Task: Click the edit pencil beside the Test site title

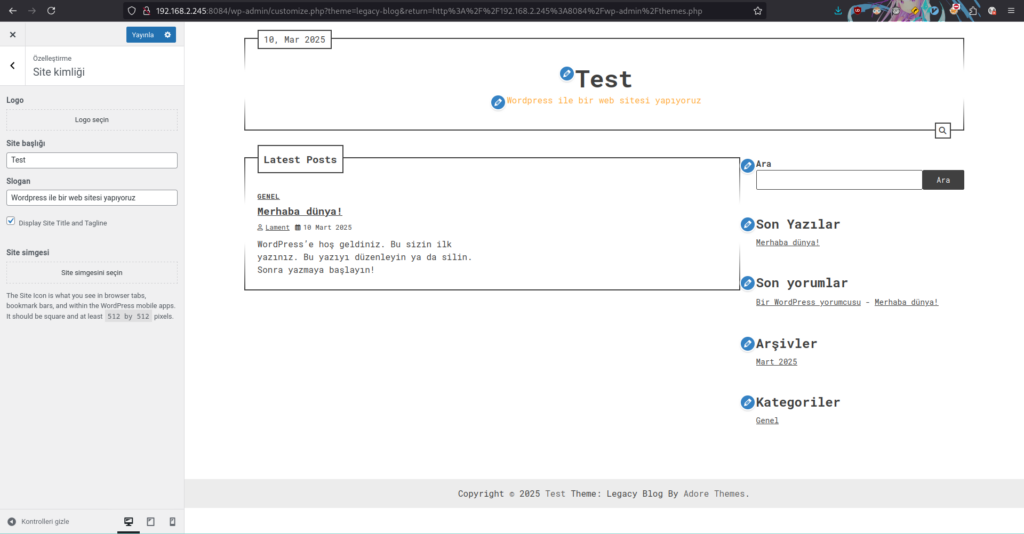Action: (567, 74)
